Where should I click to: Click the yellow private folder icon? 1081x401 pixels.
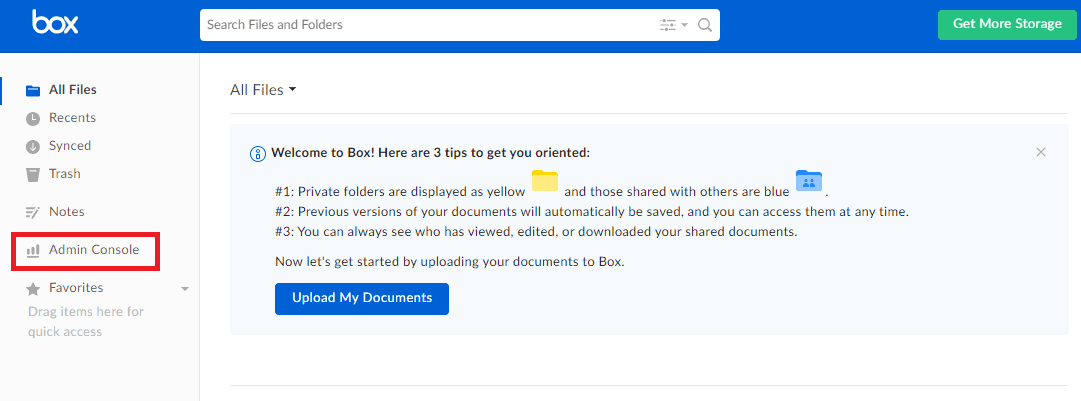click(545, 181)
